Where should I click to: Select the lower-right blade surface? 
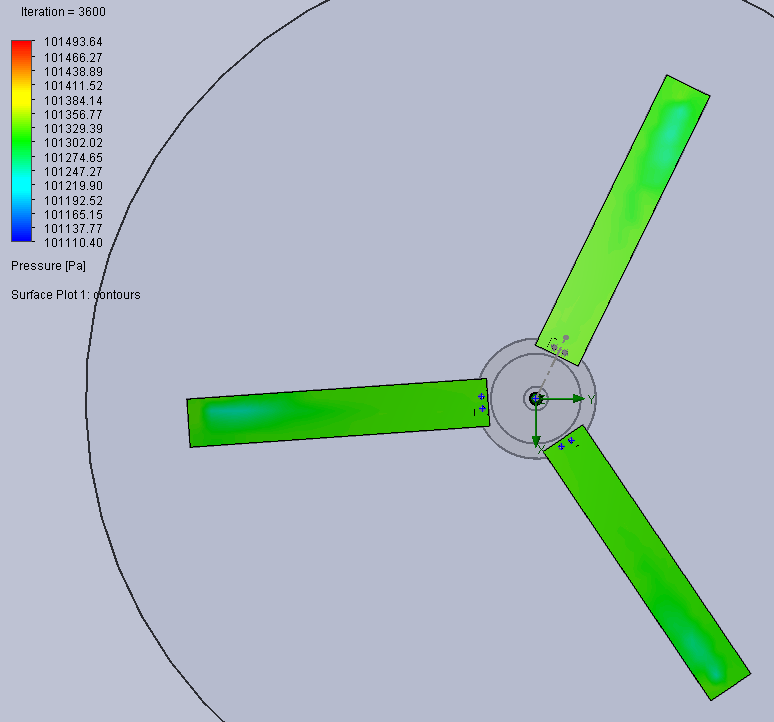(x=650, y=565)
